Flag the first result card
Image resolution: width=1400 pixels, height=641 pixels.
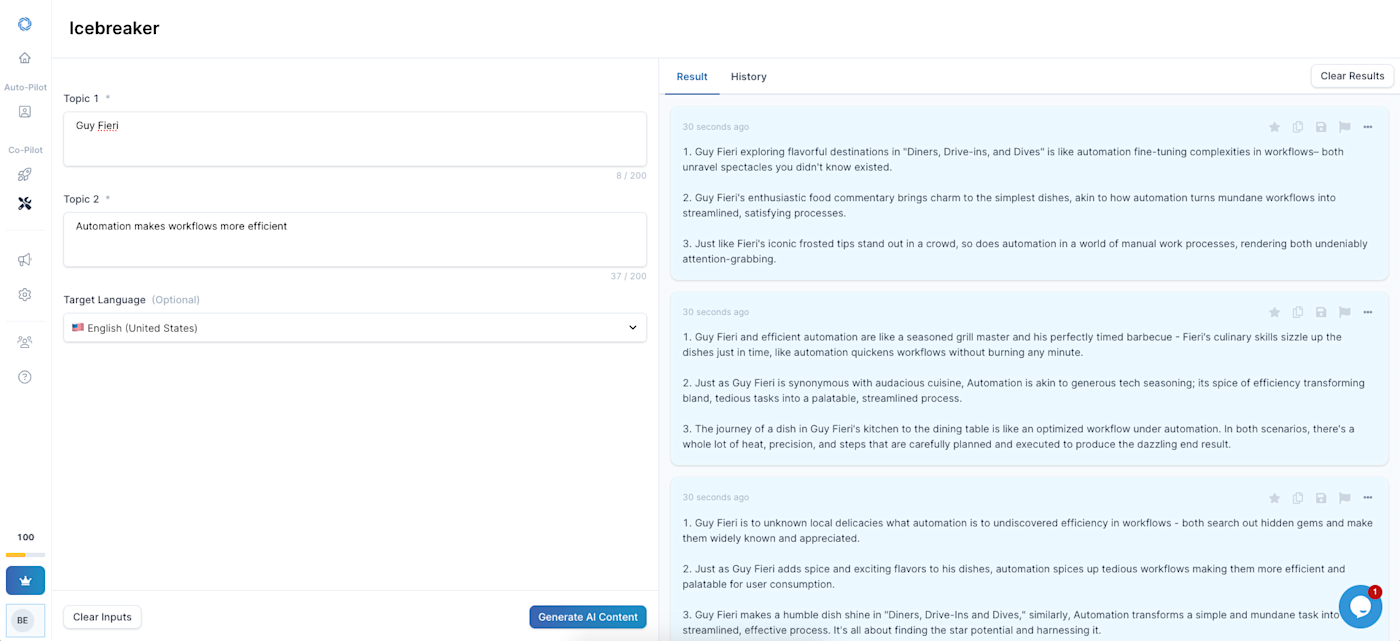[x=1345, y=127]
